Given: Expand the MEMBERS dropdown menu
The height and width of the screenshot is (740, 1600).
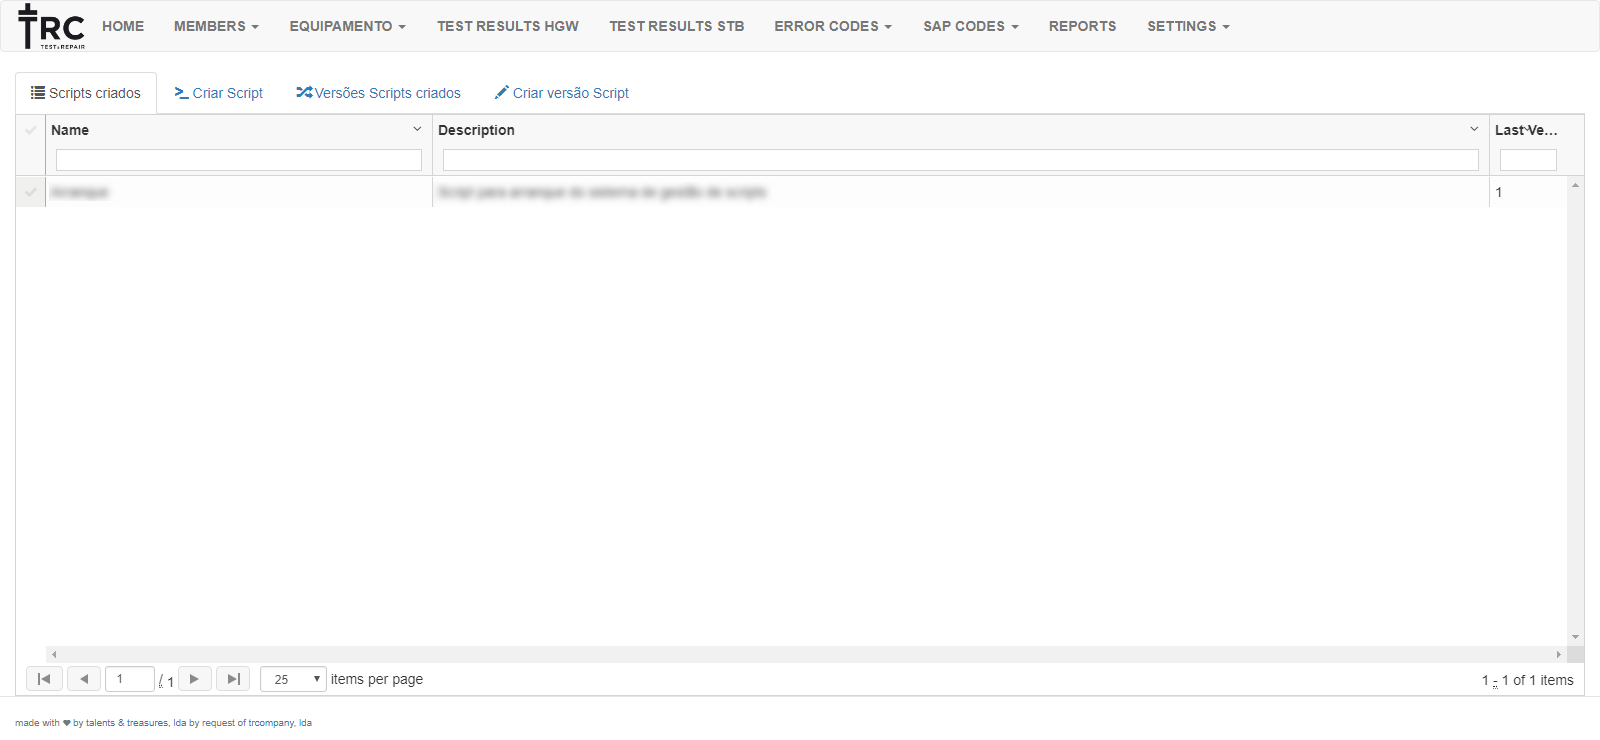Looking at the screenshot, I should click(x=216, y=26).
